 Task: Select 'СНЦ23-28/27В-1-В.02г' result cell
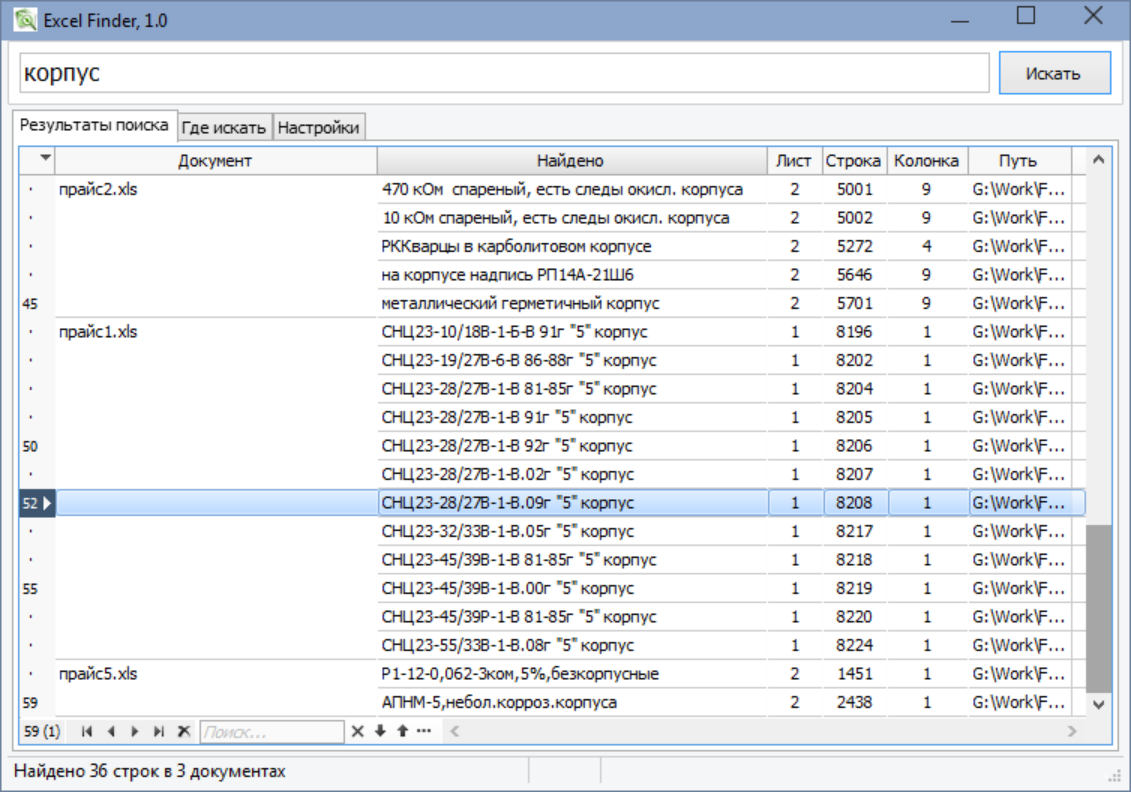tap(572, 475)
